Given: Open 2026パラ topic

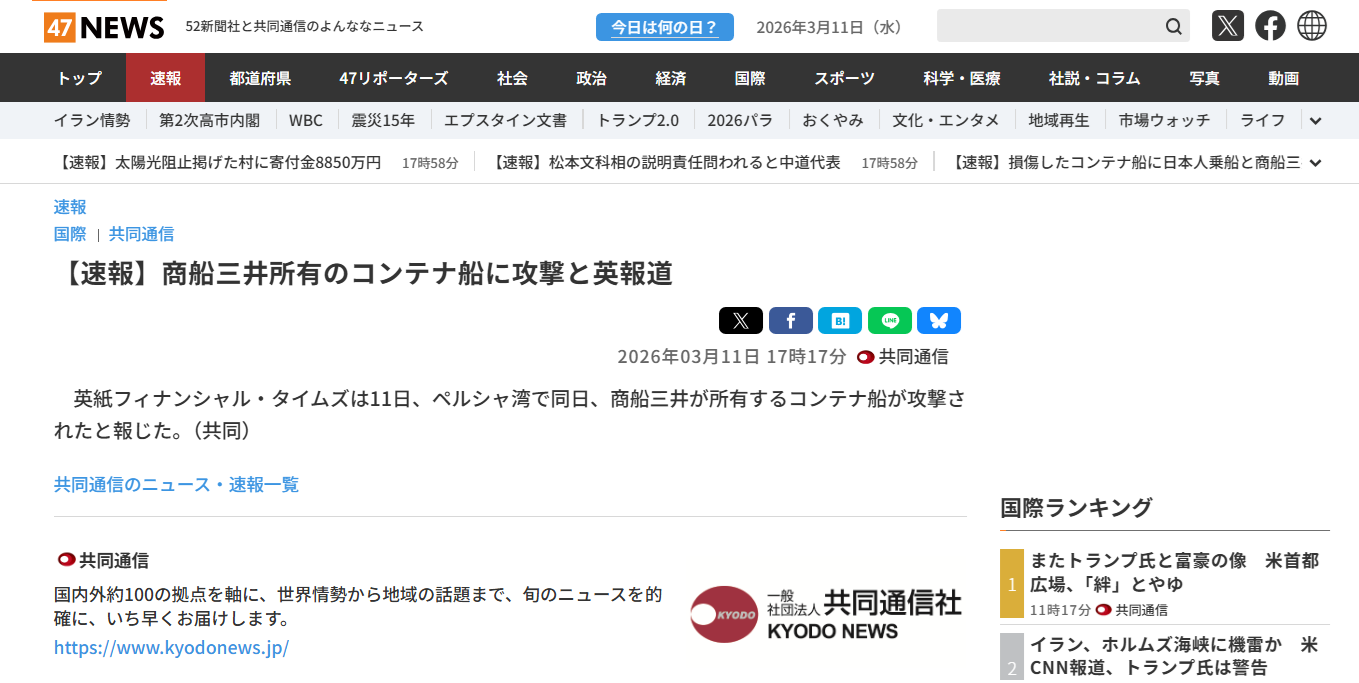Looking at the screenshot, I should 740,120.
